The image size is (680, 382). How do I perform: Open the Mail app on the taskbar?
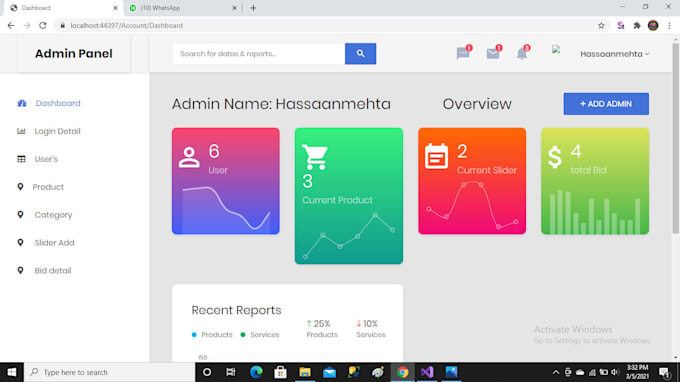[329, 372]
